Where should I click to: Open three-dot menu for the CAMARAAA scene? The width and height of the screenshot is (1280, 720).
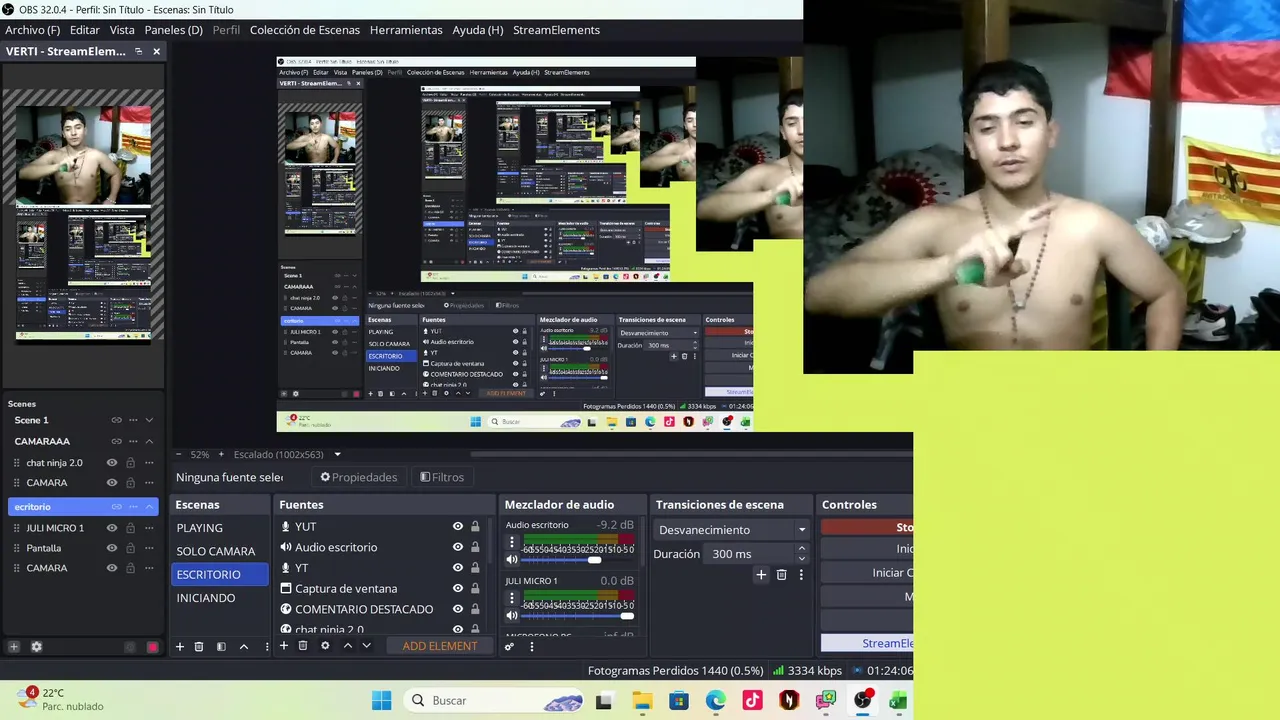tap(133, 441)
